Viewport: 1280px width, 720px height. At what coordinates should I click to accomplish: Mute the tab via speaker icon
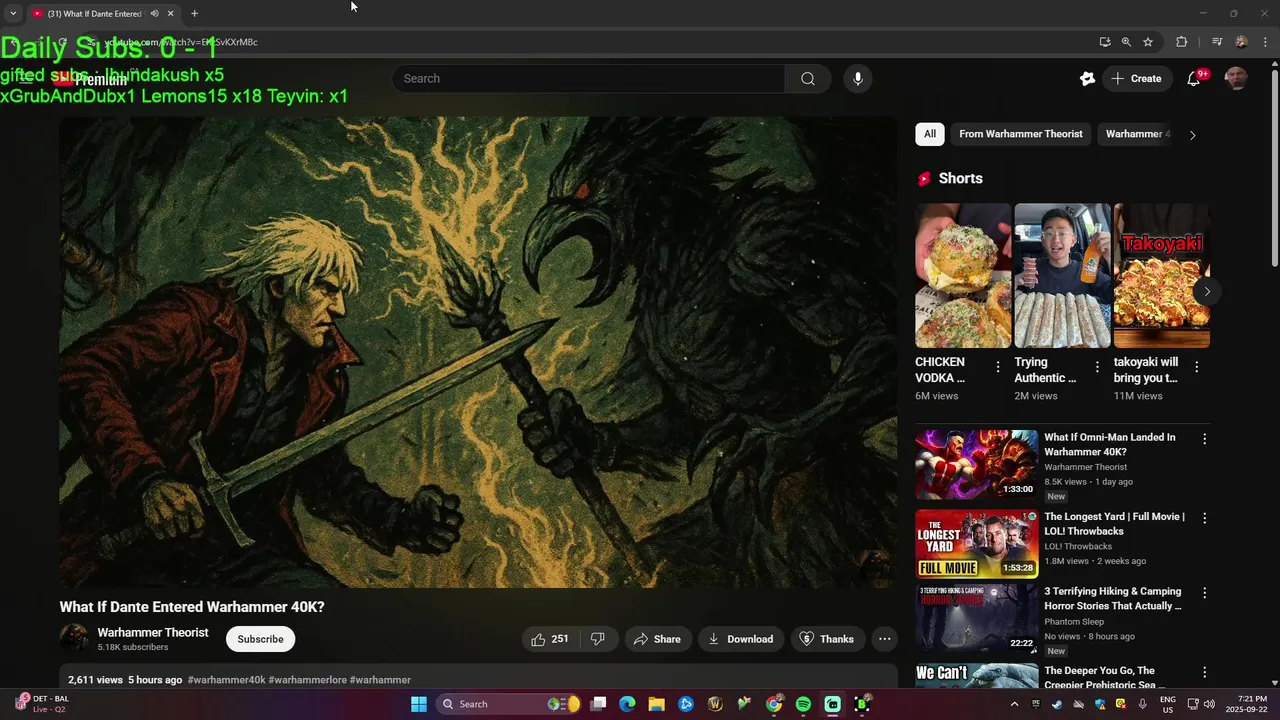154,14
